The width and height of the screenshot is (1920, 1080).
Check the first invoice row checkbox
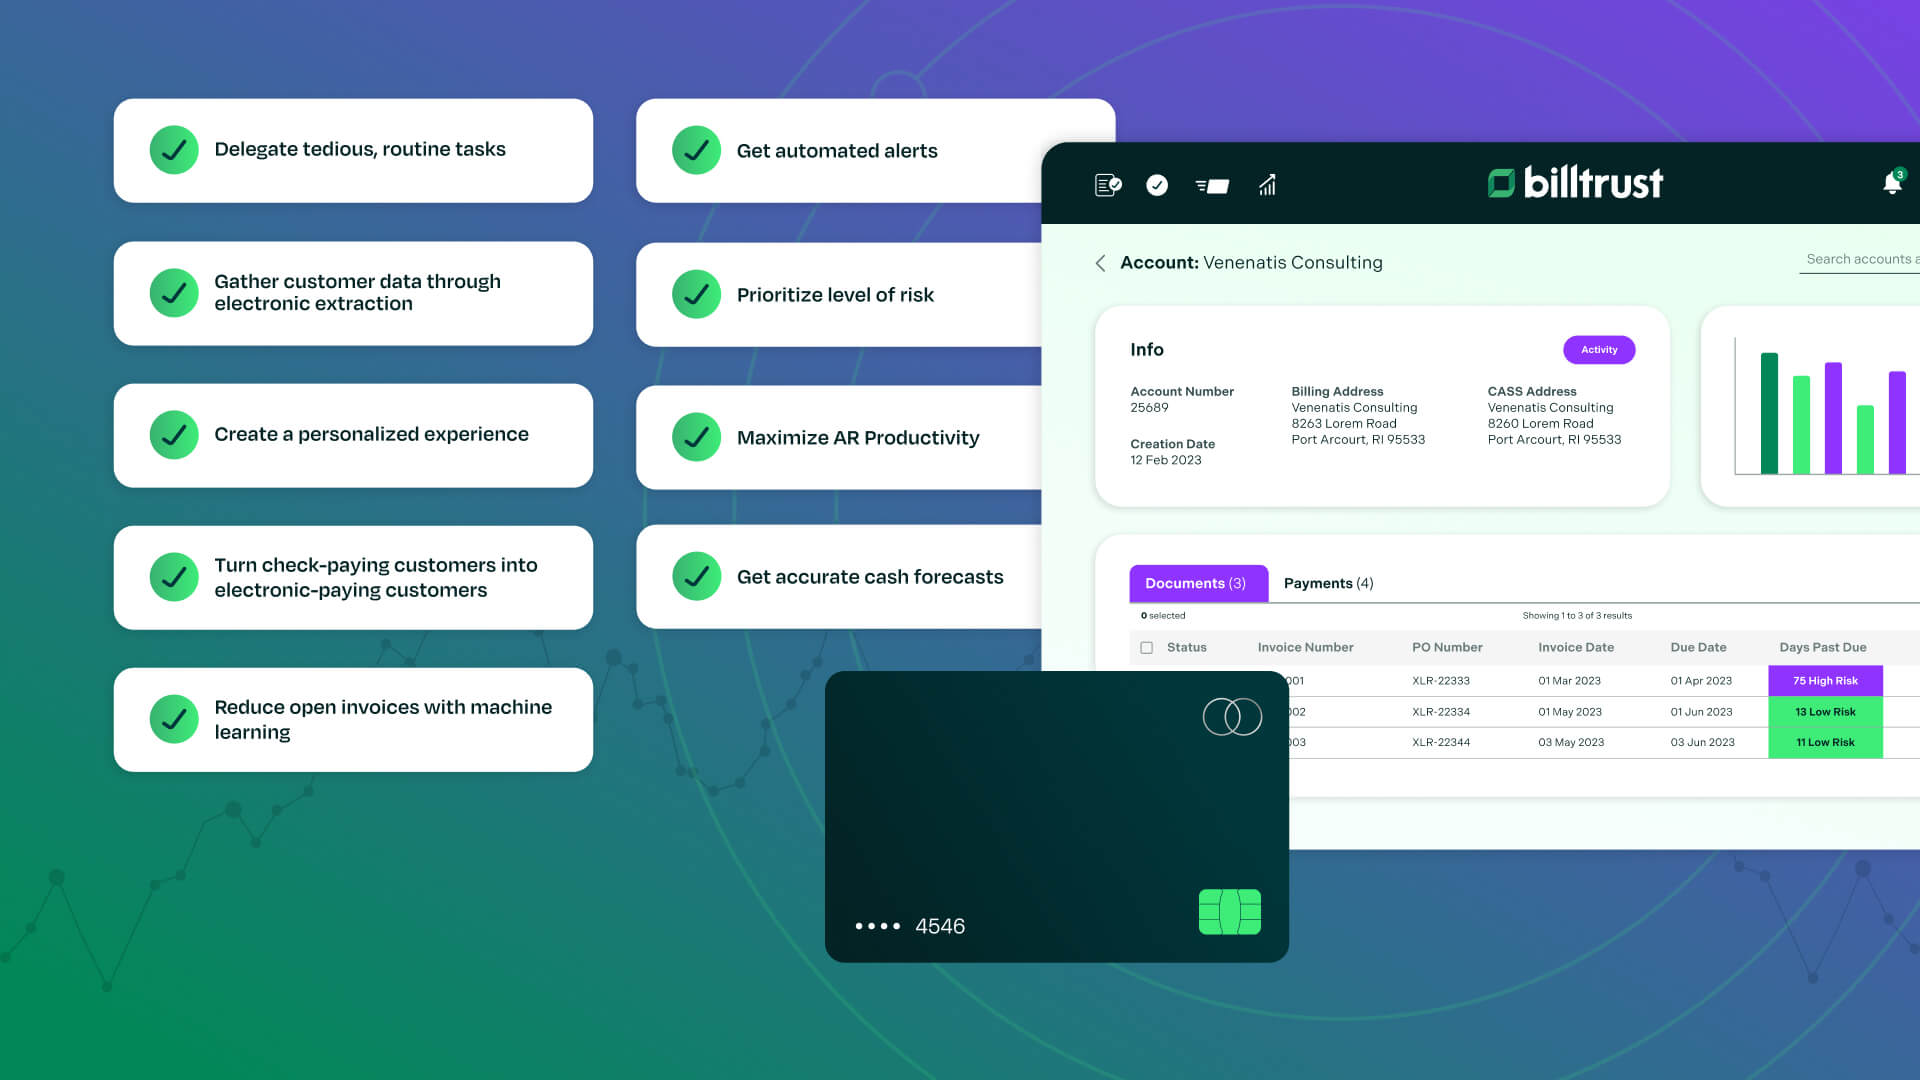pos(1145,679)
